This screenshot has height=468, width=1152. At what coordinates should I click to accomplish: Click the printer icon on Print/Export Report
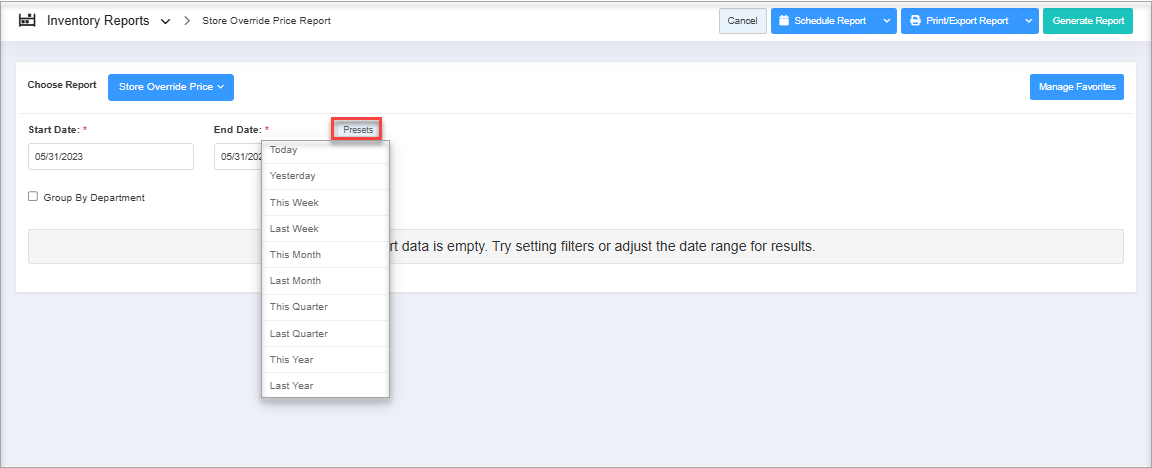coord(915,21)
